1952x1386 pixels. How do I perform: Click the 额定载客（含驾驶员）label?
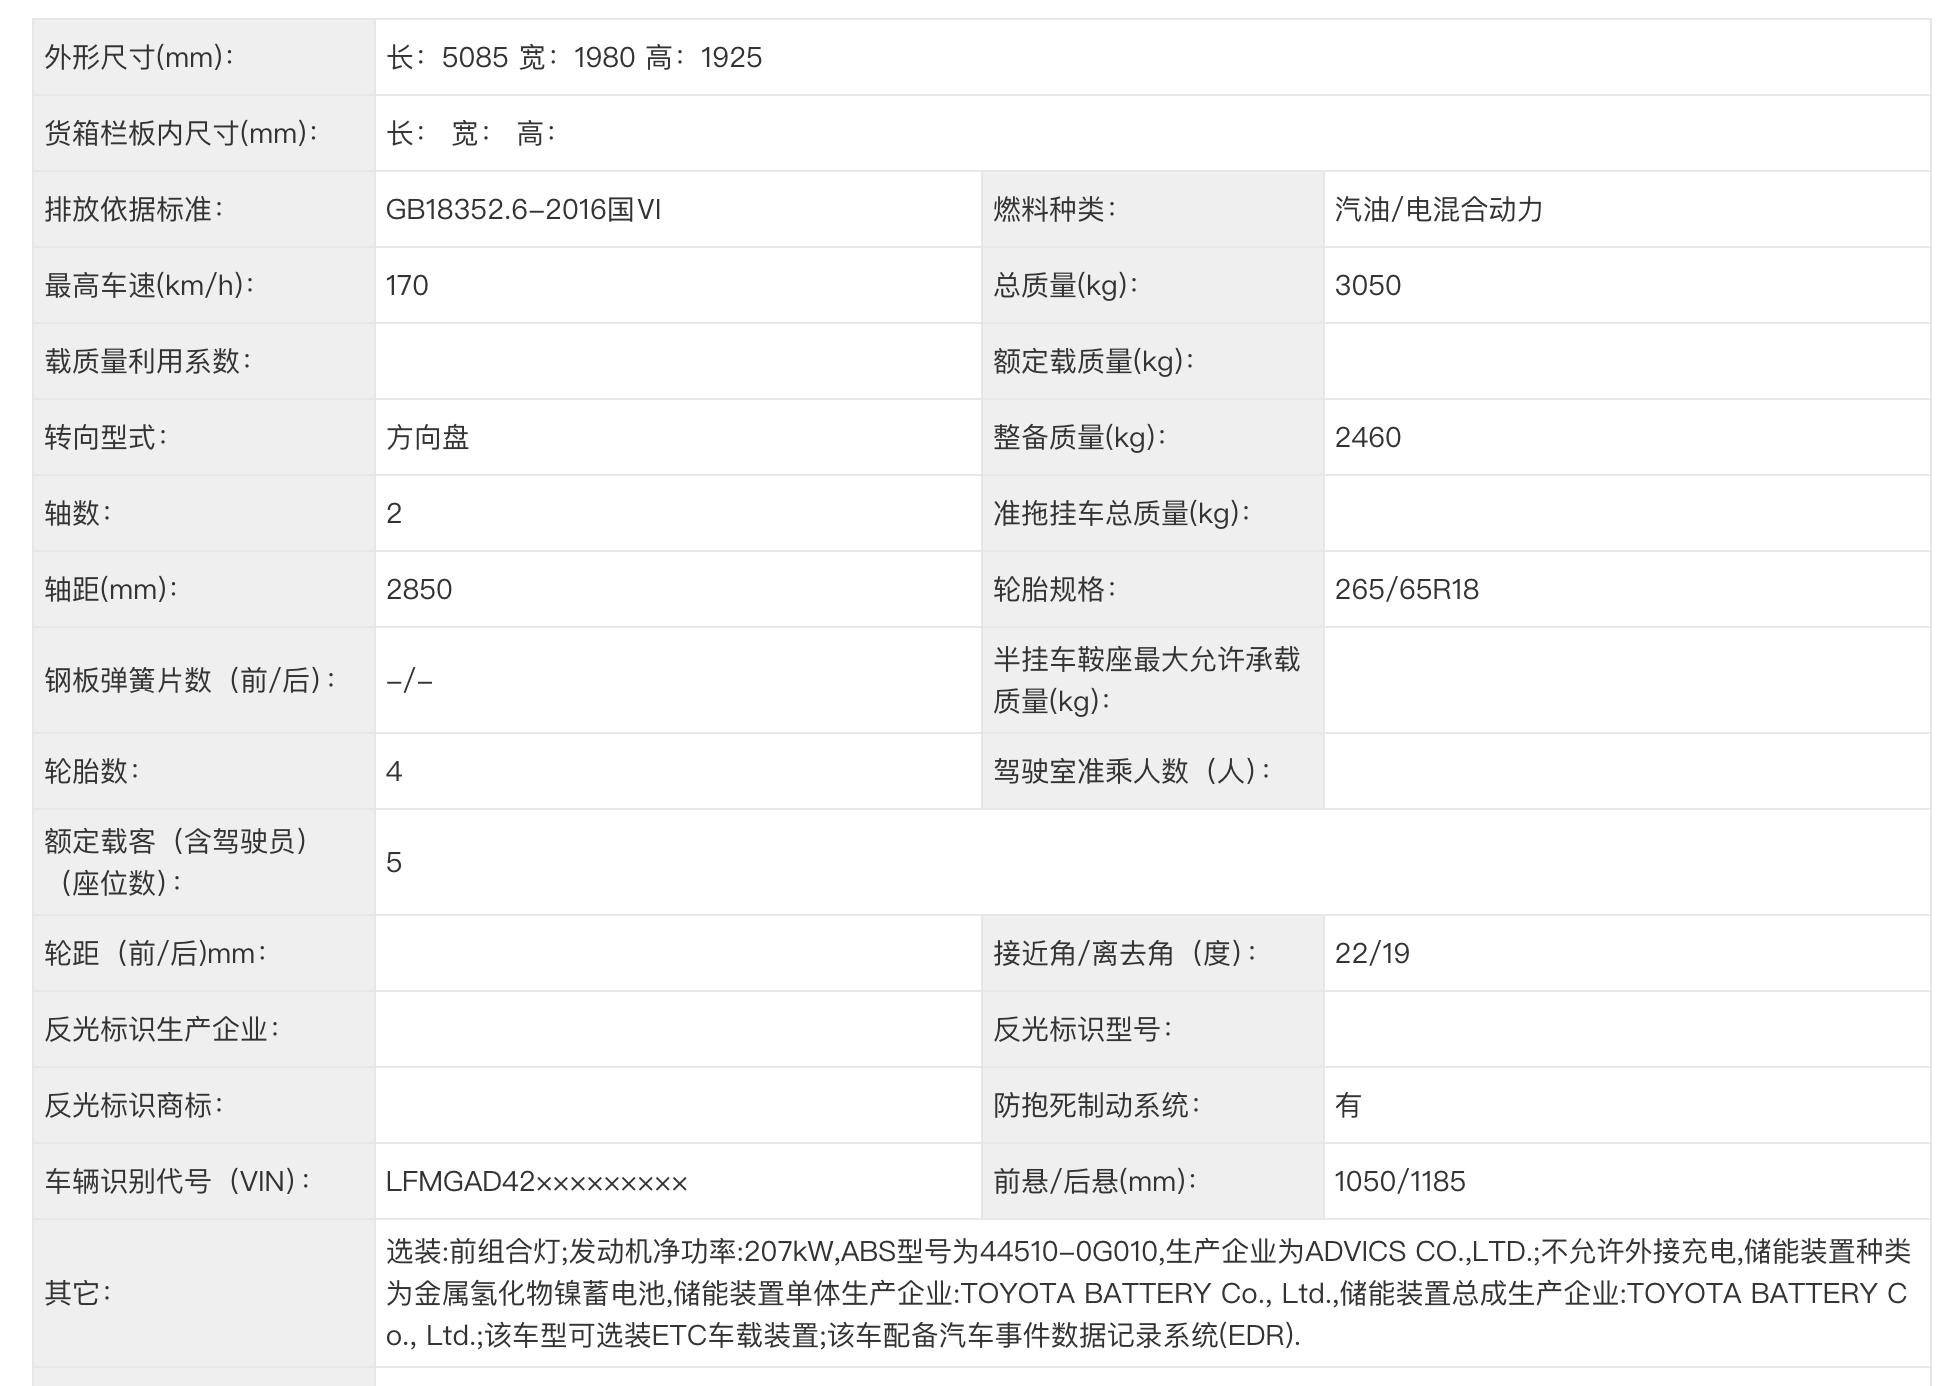pyautogui.click(x=177, y=862)
